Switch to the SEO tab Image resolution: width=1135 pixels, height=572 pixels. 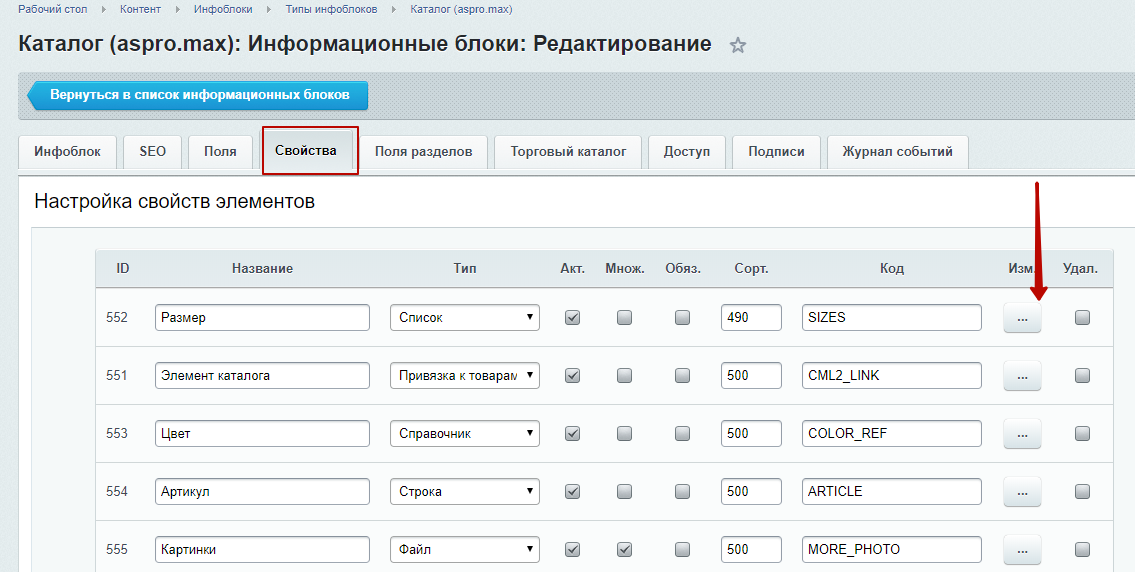point(153,152)
